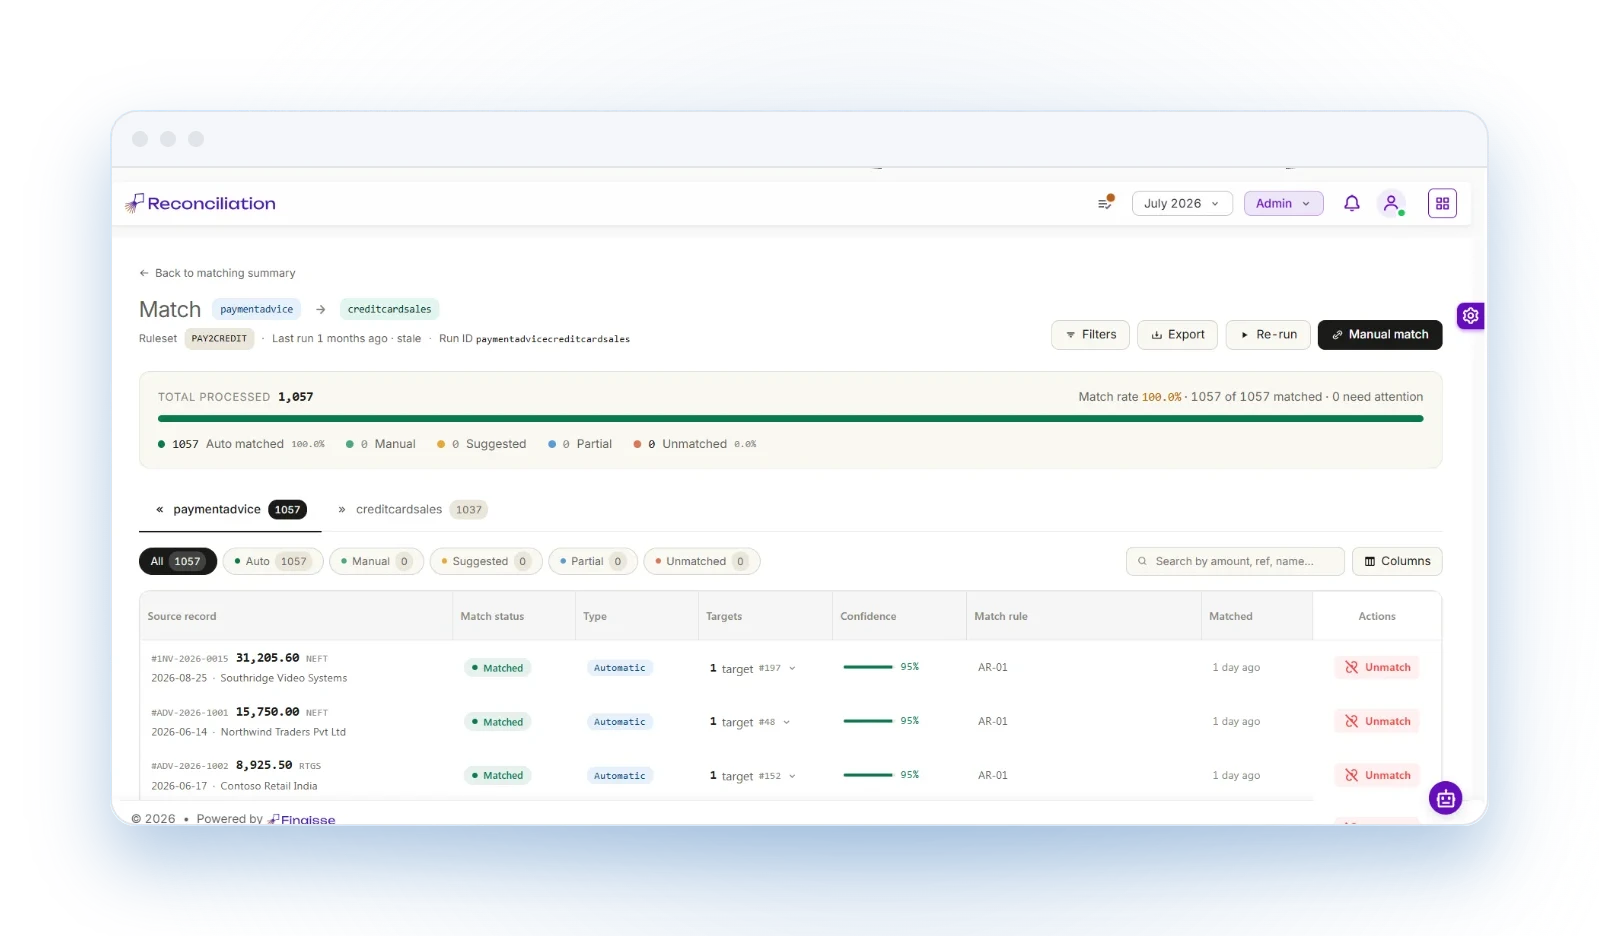Click the green match rate progress bar
This screenshot has height=936, width=1599.
pos(790,419)
